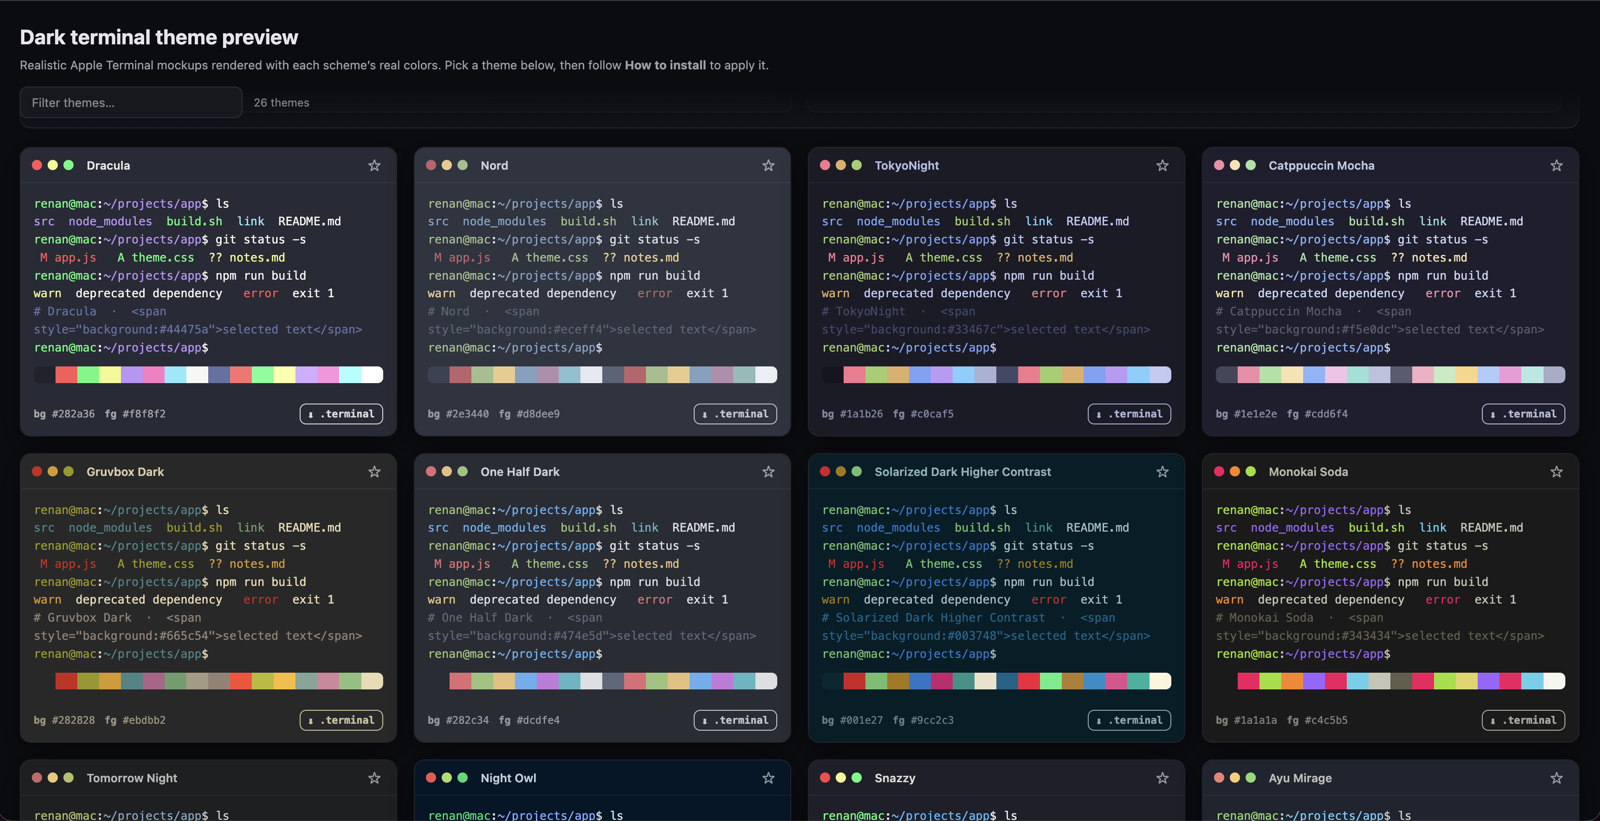Click the star on One Half Dark
1600x821 pixels.
768,471
